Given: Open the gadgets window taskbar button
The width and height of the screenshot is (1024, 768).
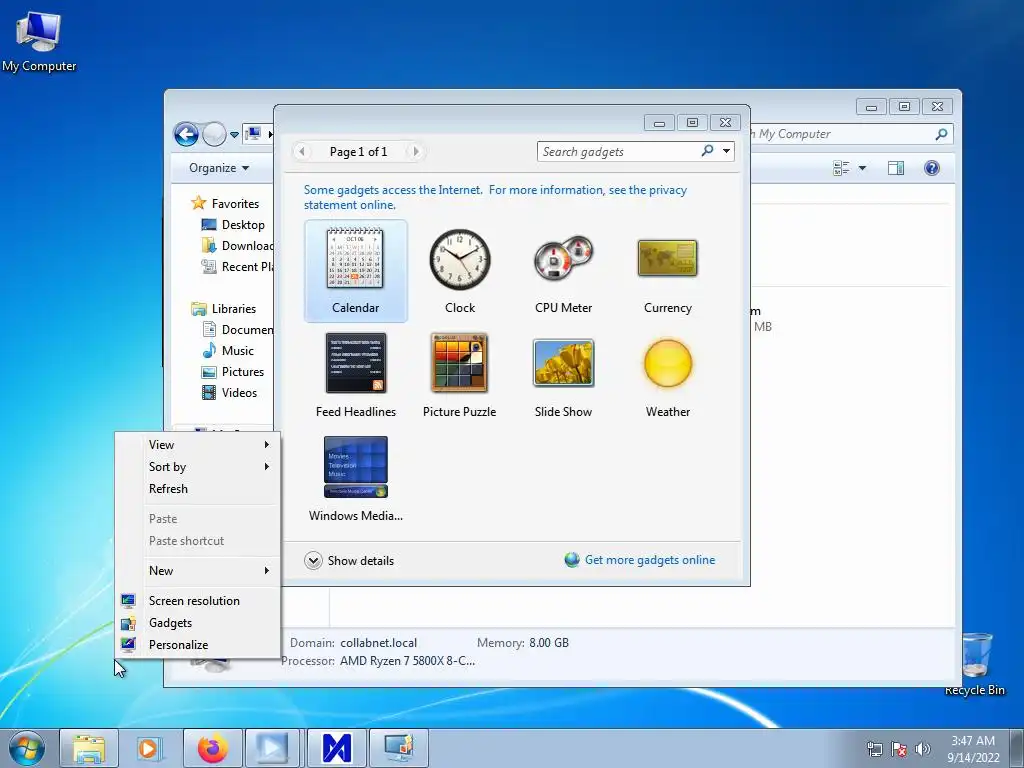Looking at the screenshot, I should [398, 748].
